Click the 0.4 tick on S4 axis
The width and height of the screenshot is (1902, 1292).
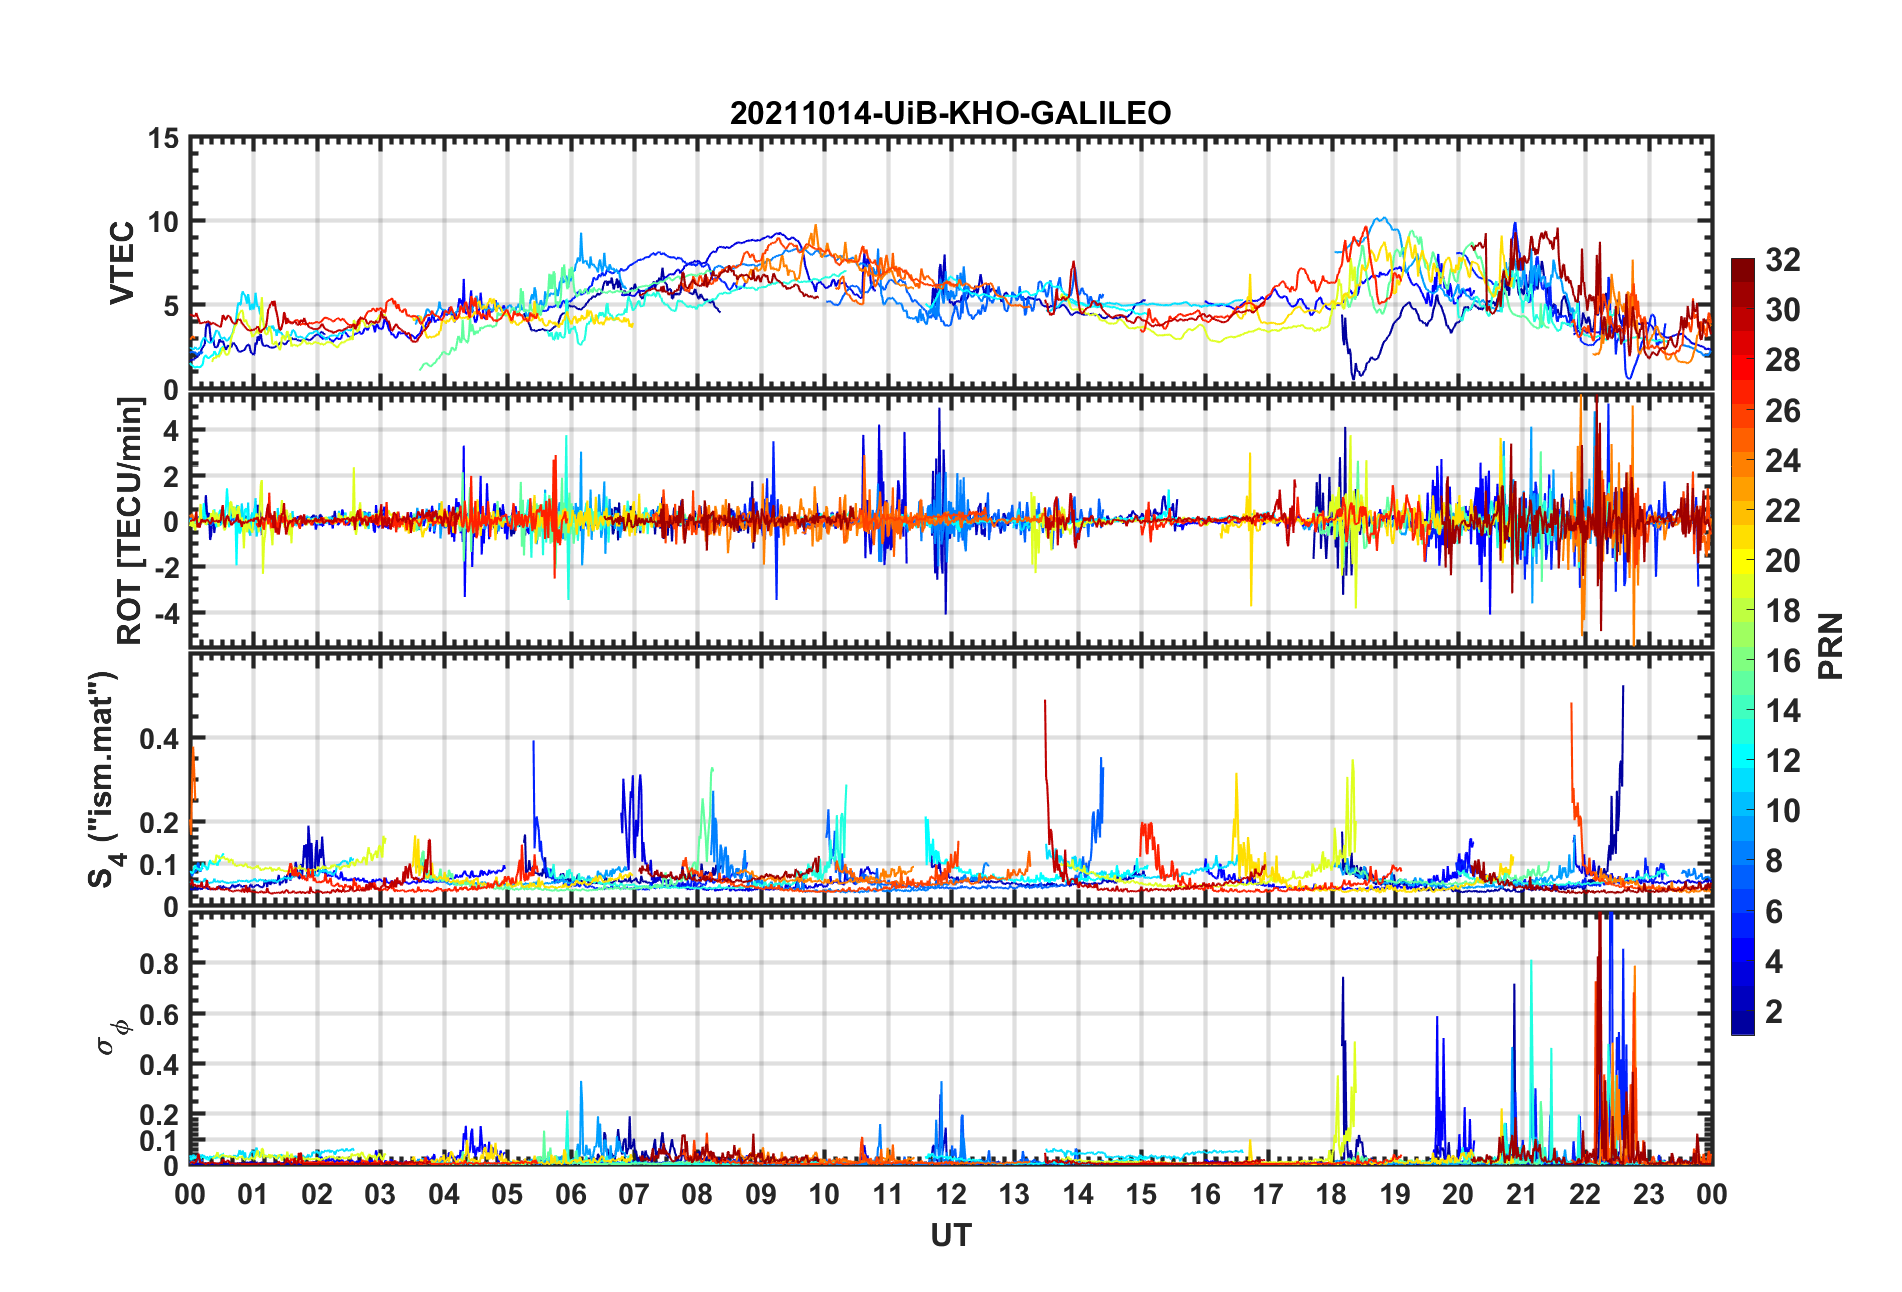(160, 739)
